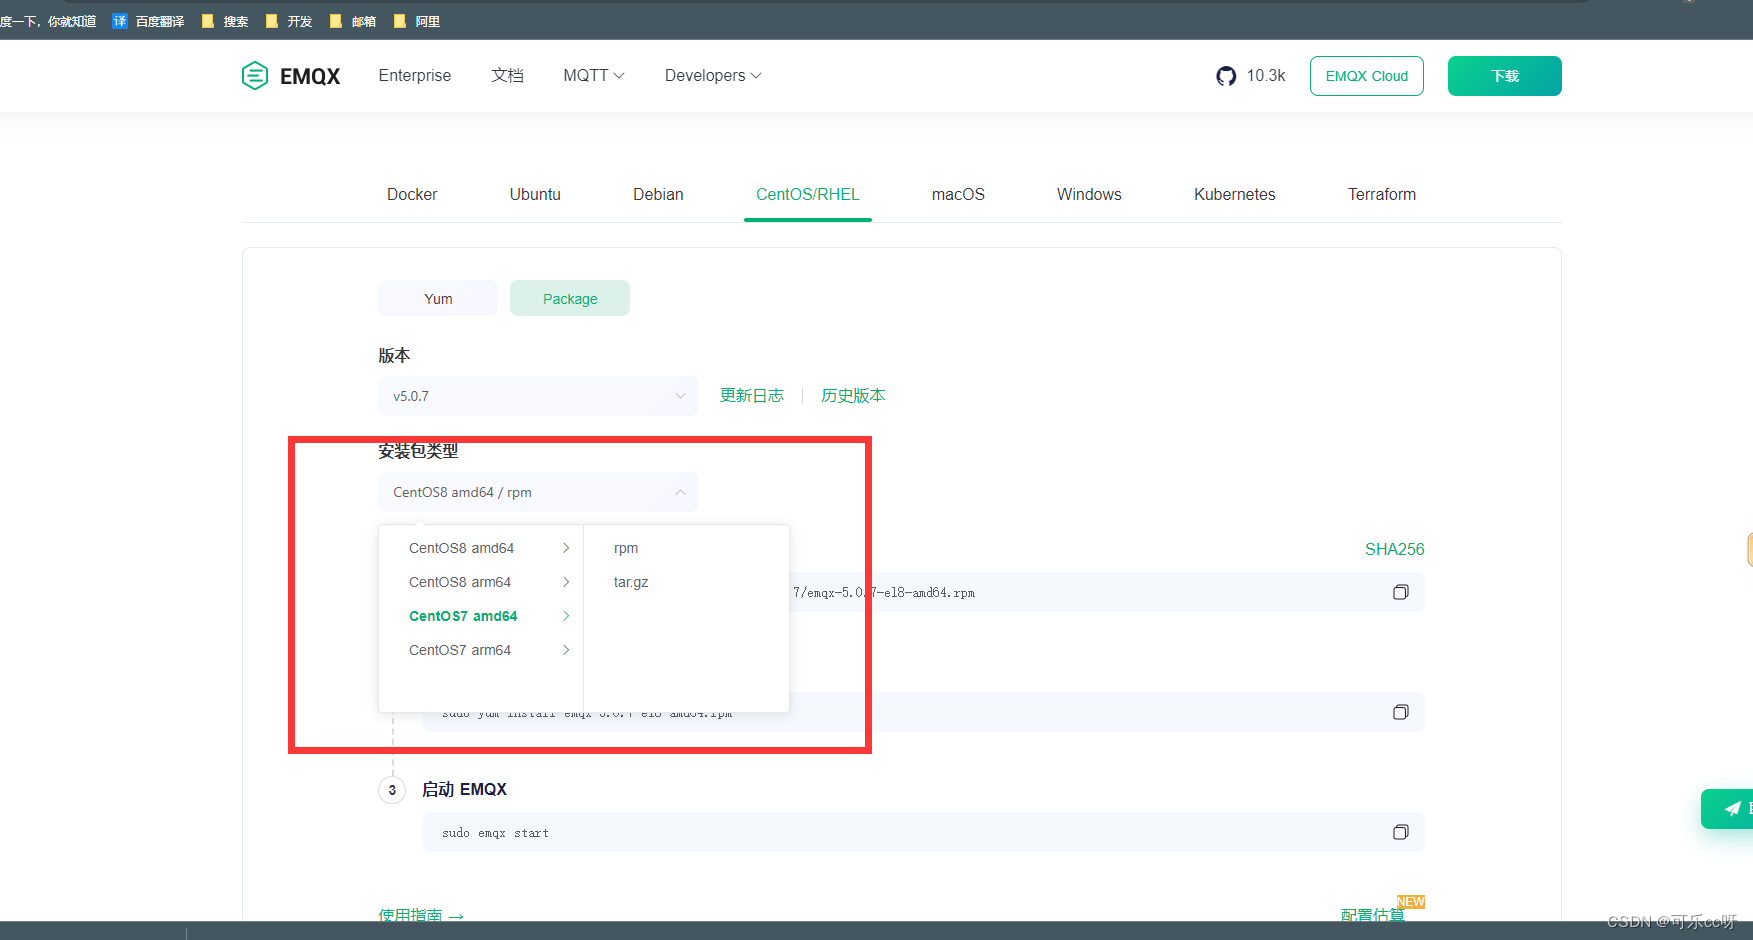This screenshot has height=940, width=1753.
Task: Open the 开发 bookmark folder
Action: click(289, 21)
